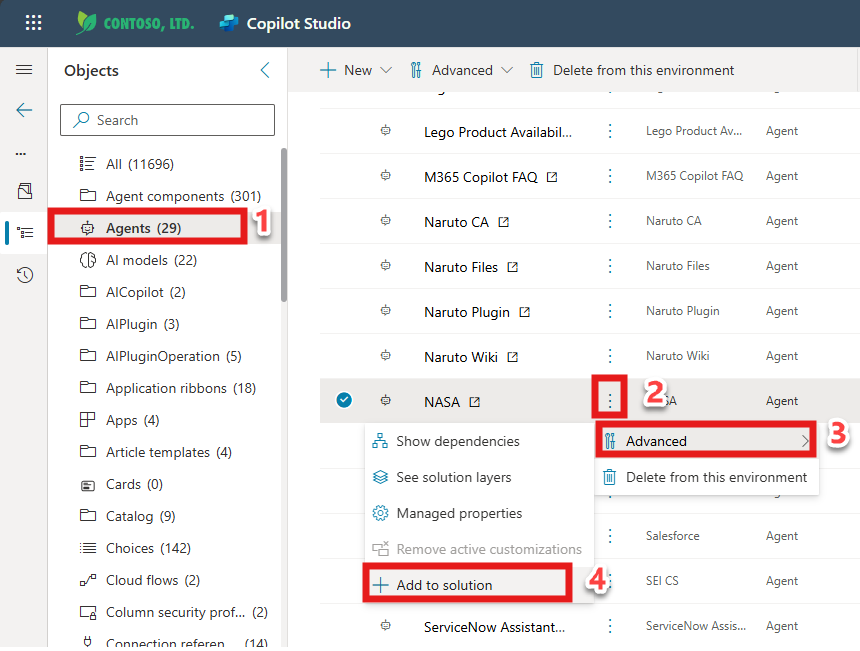The height and width of the screenshot is (651, 860).
Task: Deselect the NASA row checkmark
Action: tap(344, 400)
